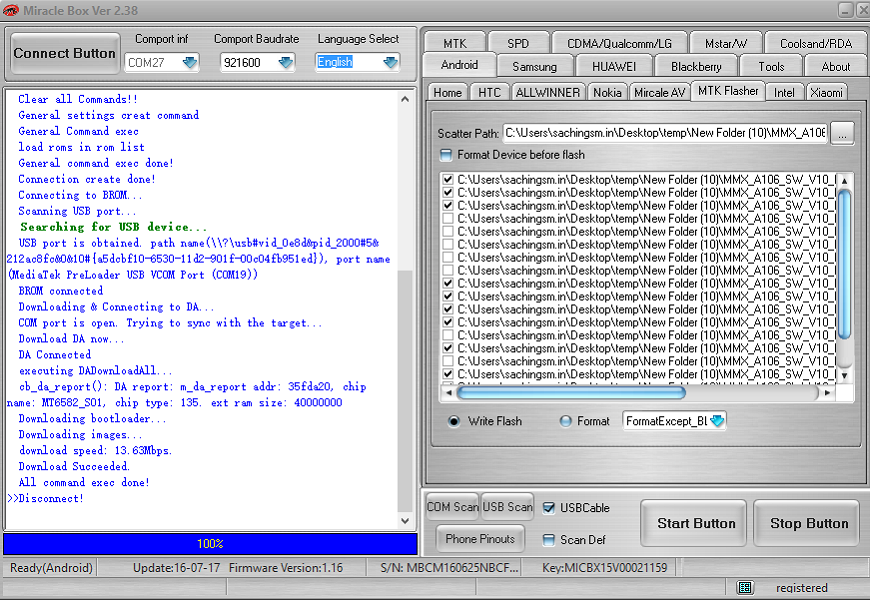Toggle the USBCable checkbox
870x600 pixels.
tap(548, 508)
